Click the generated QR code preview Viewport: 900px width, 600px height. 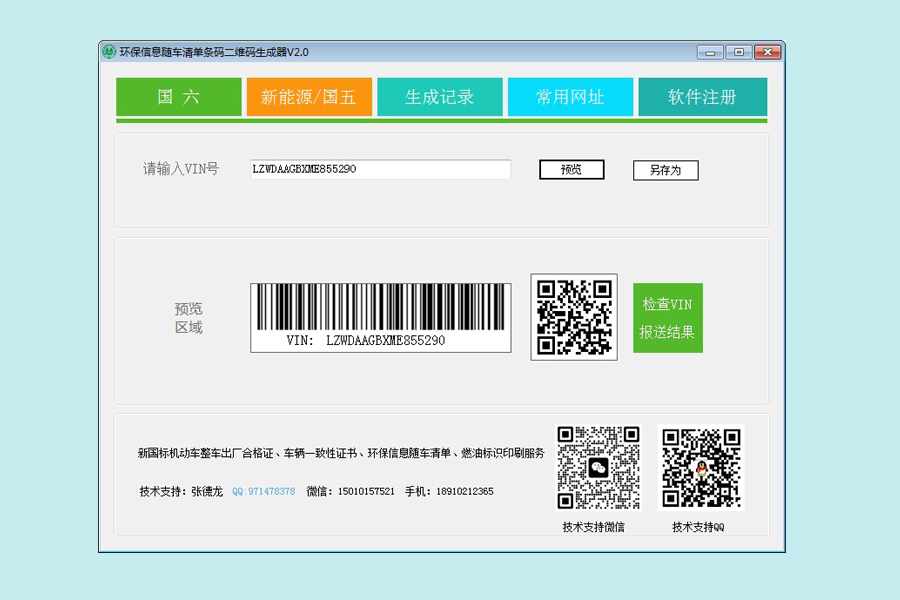pos(574,317)
